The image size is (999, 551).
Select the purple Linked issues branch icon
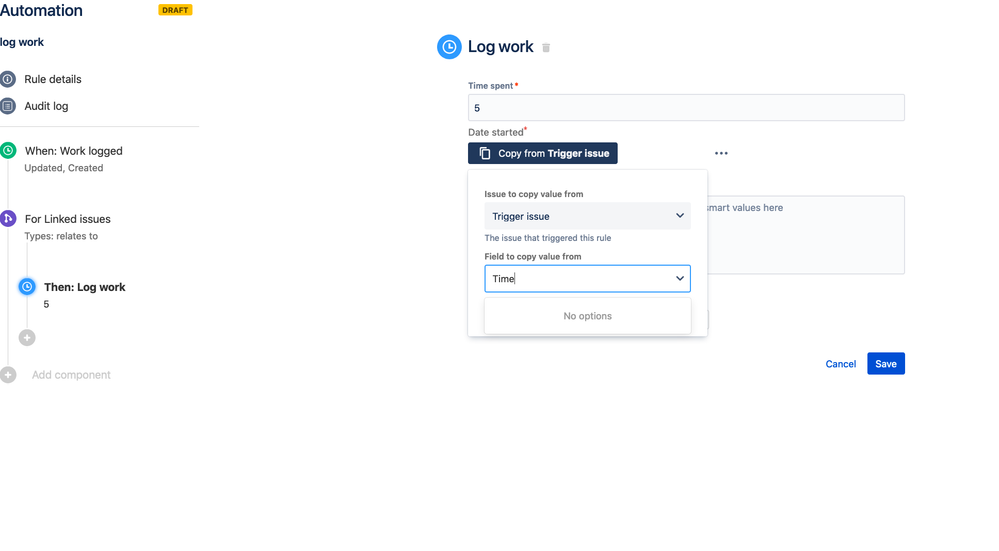(x=8, y=218)
